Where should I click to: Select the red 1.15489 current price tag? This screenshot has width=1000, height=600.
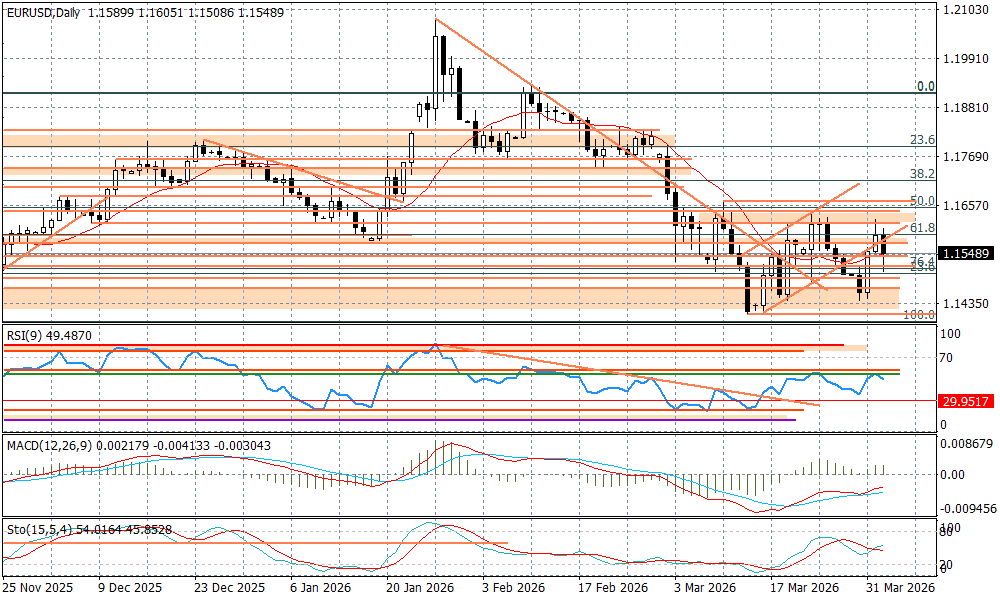967,255
